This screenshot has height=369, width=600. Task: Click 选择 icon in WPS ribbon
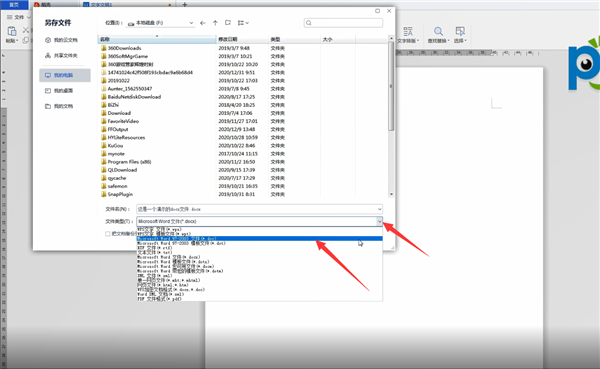[460, 31]
